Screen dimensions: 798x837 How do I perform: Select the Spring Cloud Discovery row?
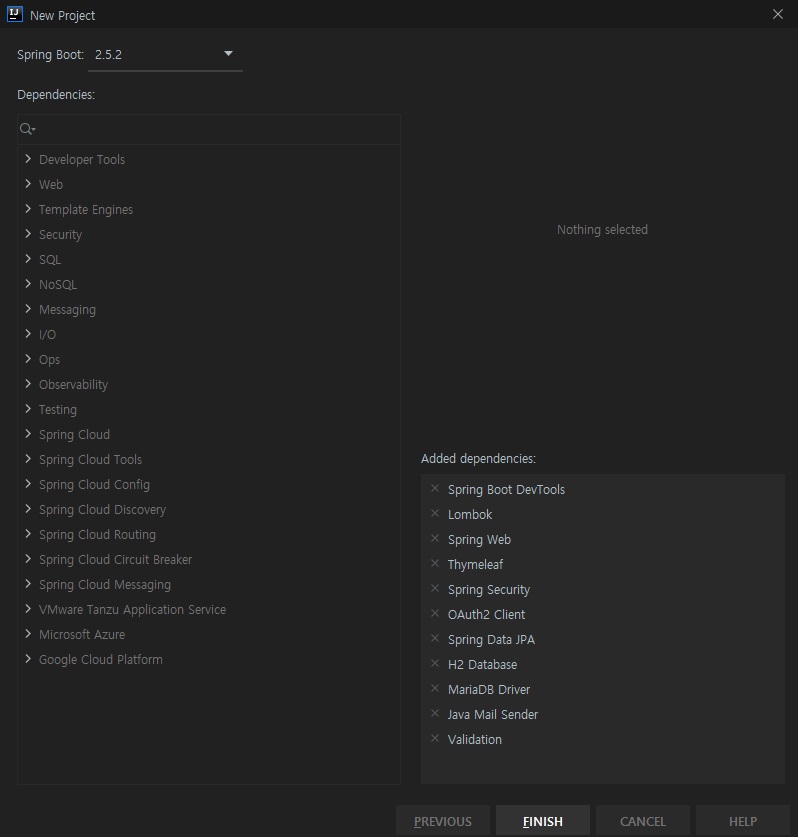209,510
